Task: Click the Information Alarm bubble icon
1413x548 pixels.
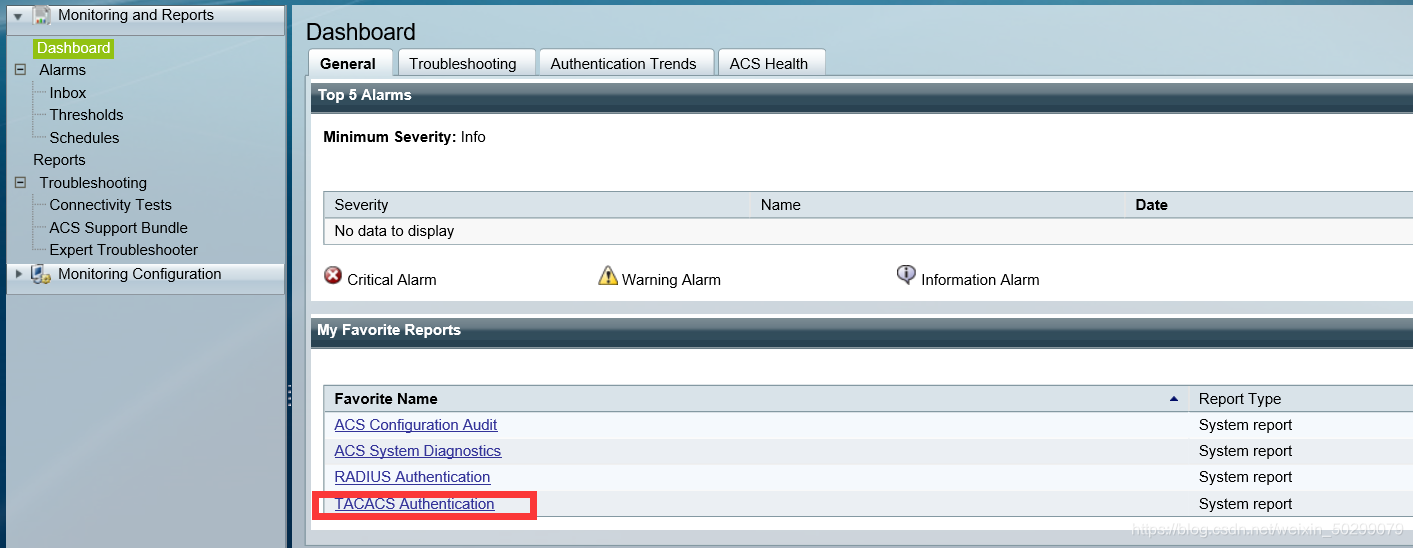Action: pyautogui.click(x=906, y=275)
